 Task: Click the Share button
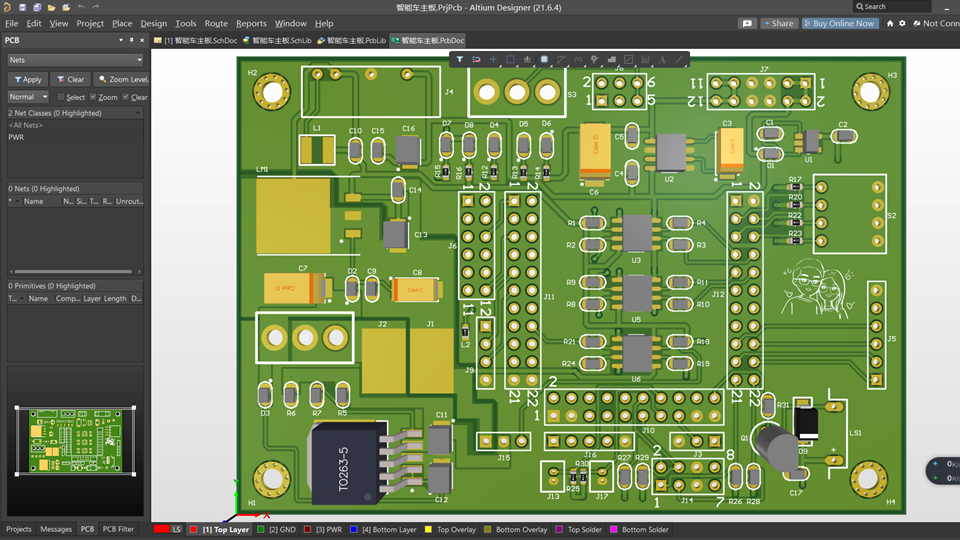pos(778,23)
